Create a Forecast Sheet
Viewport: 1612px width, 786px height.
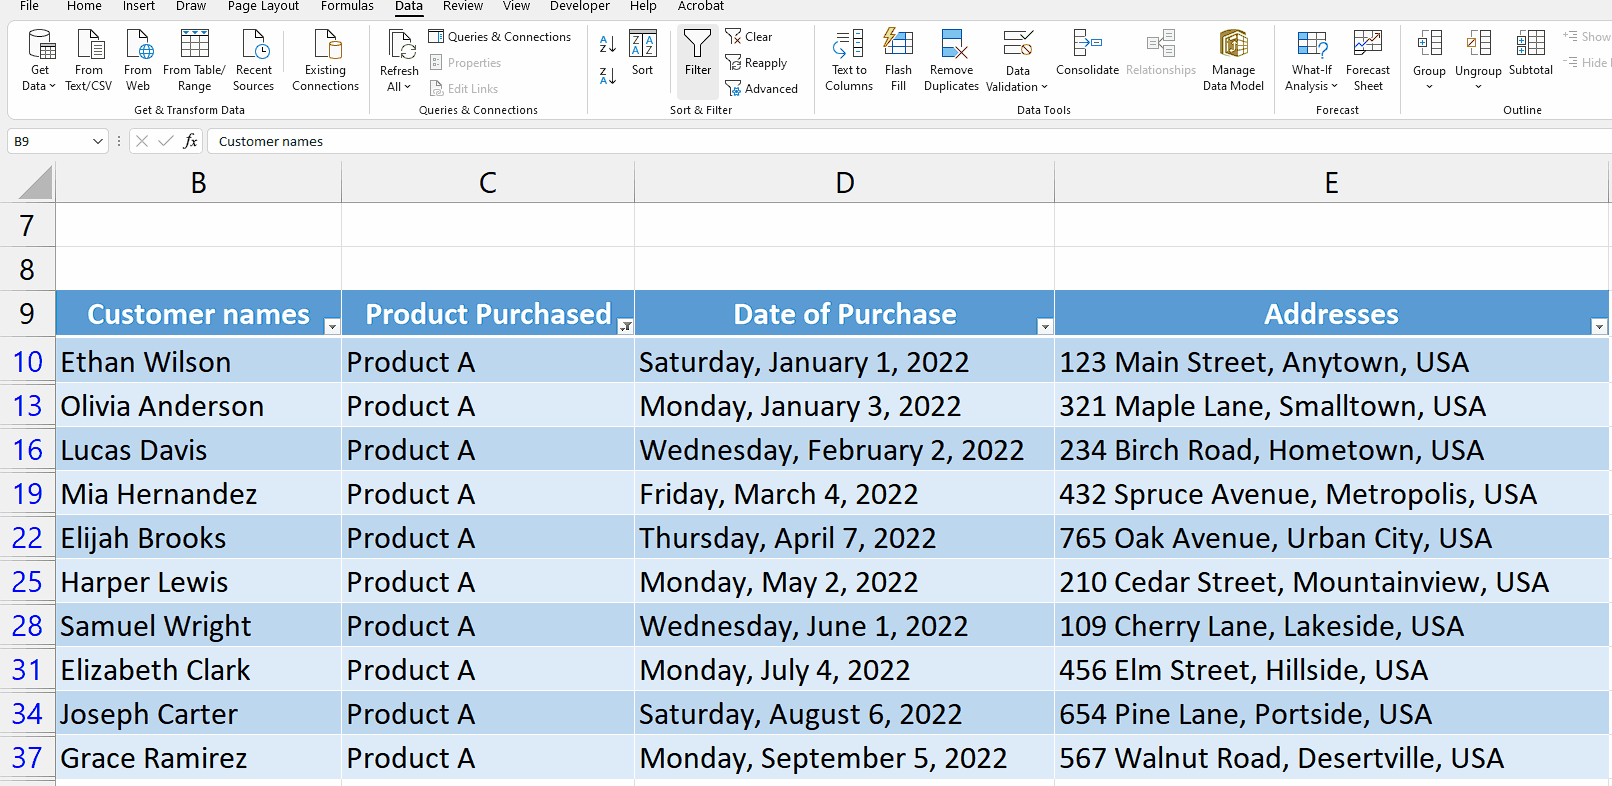pos(1368,60)
